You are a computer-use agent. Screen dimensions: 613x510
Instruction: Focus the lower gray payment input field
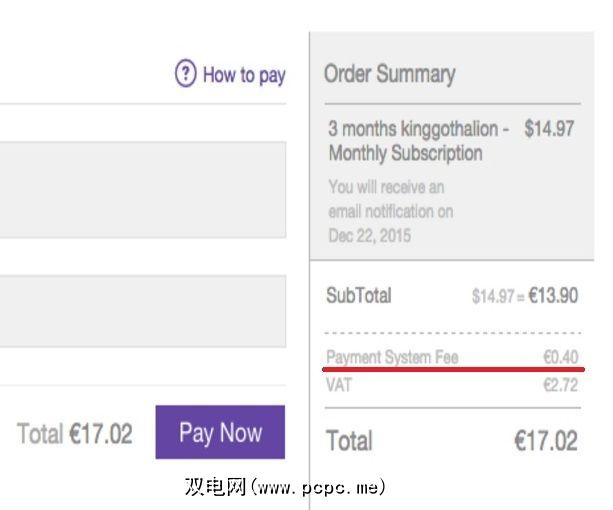[x=142, y=312]
